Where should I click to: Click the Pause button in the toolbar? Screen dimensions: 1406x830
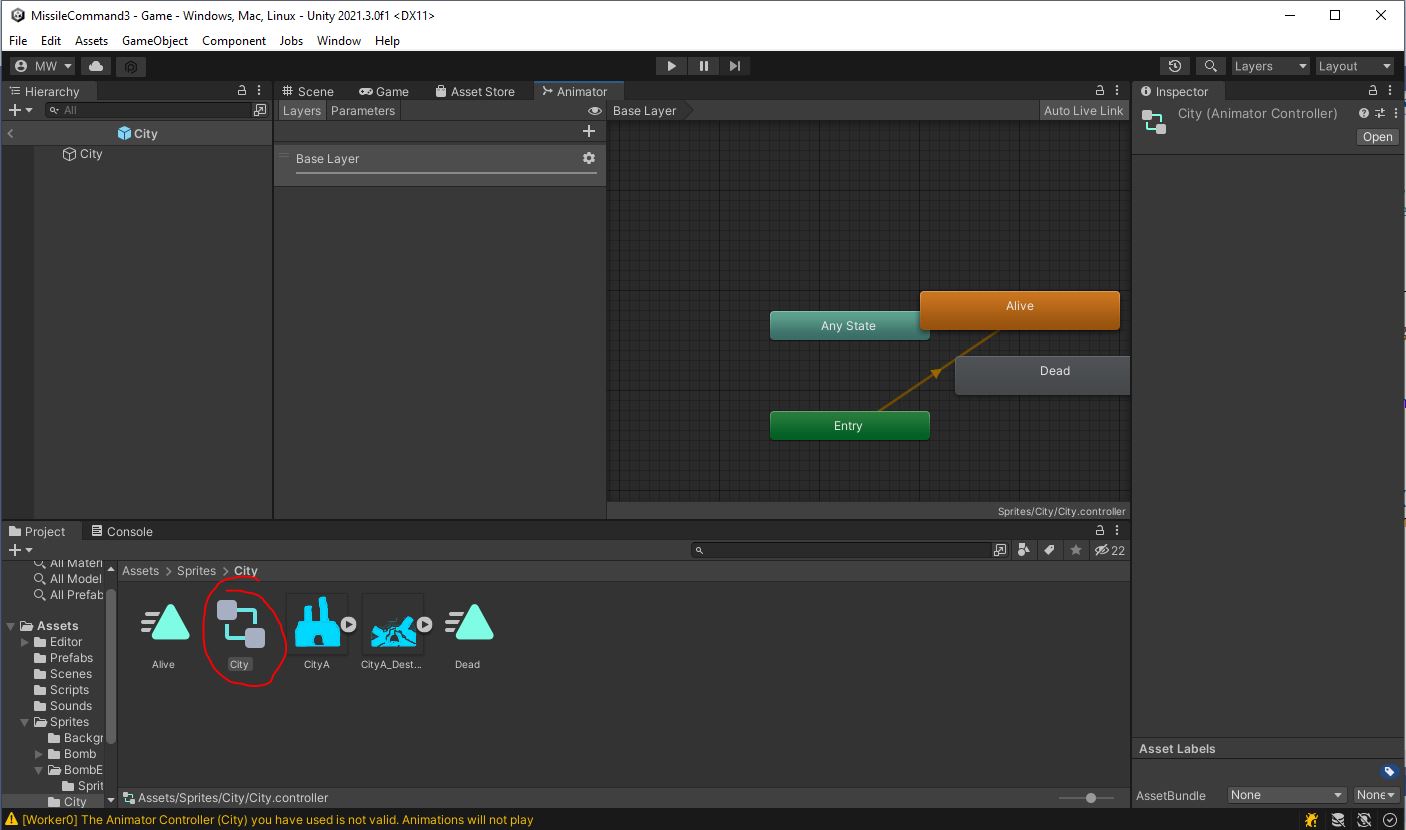(703, 66)
